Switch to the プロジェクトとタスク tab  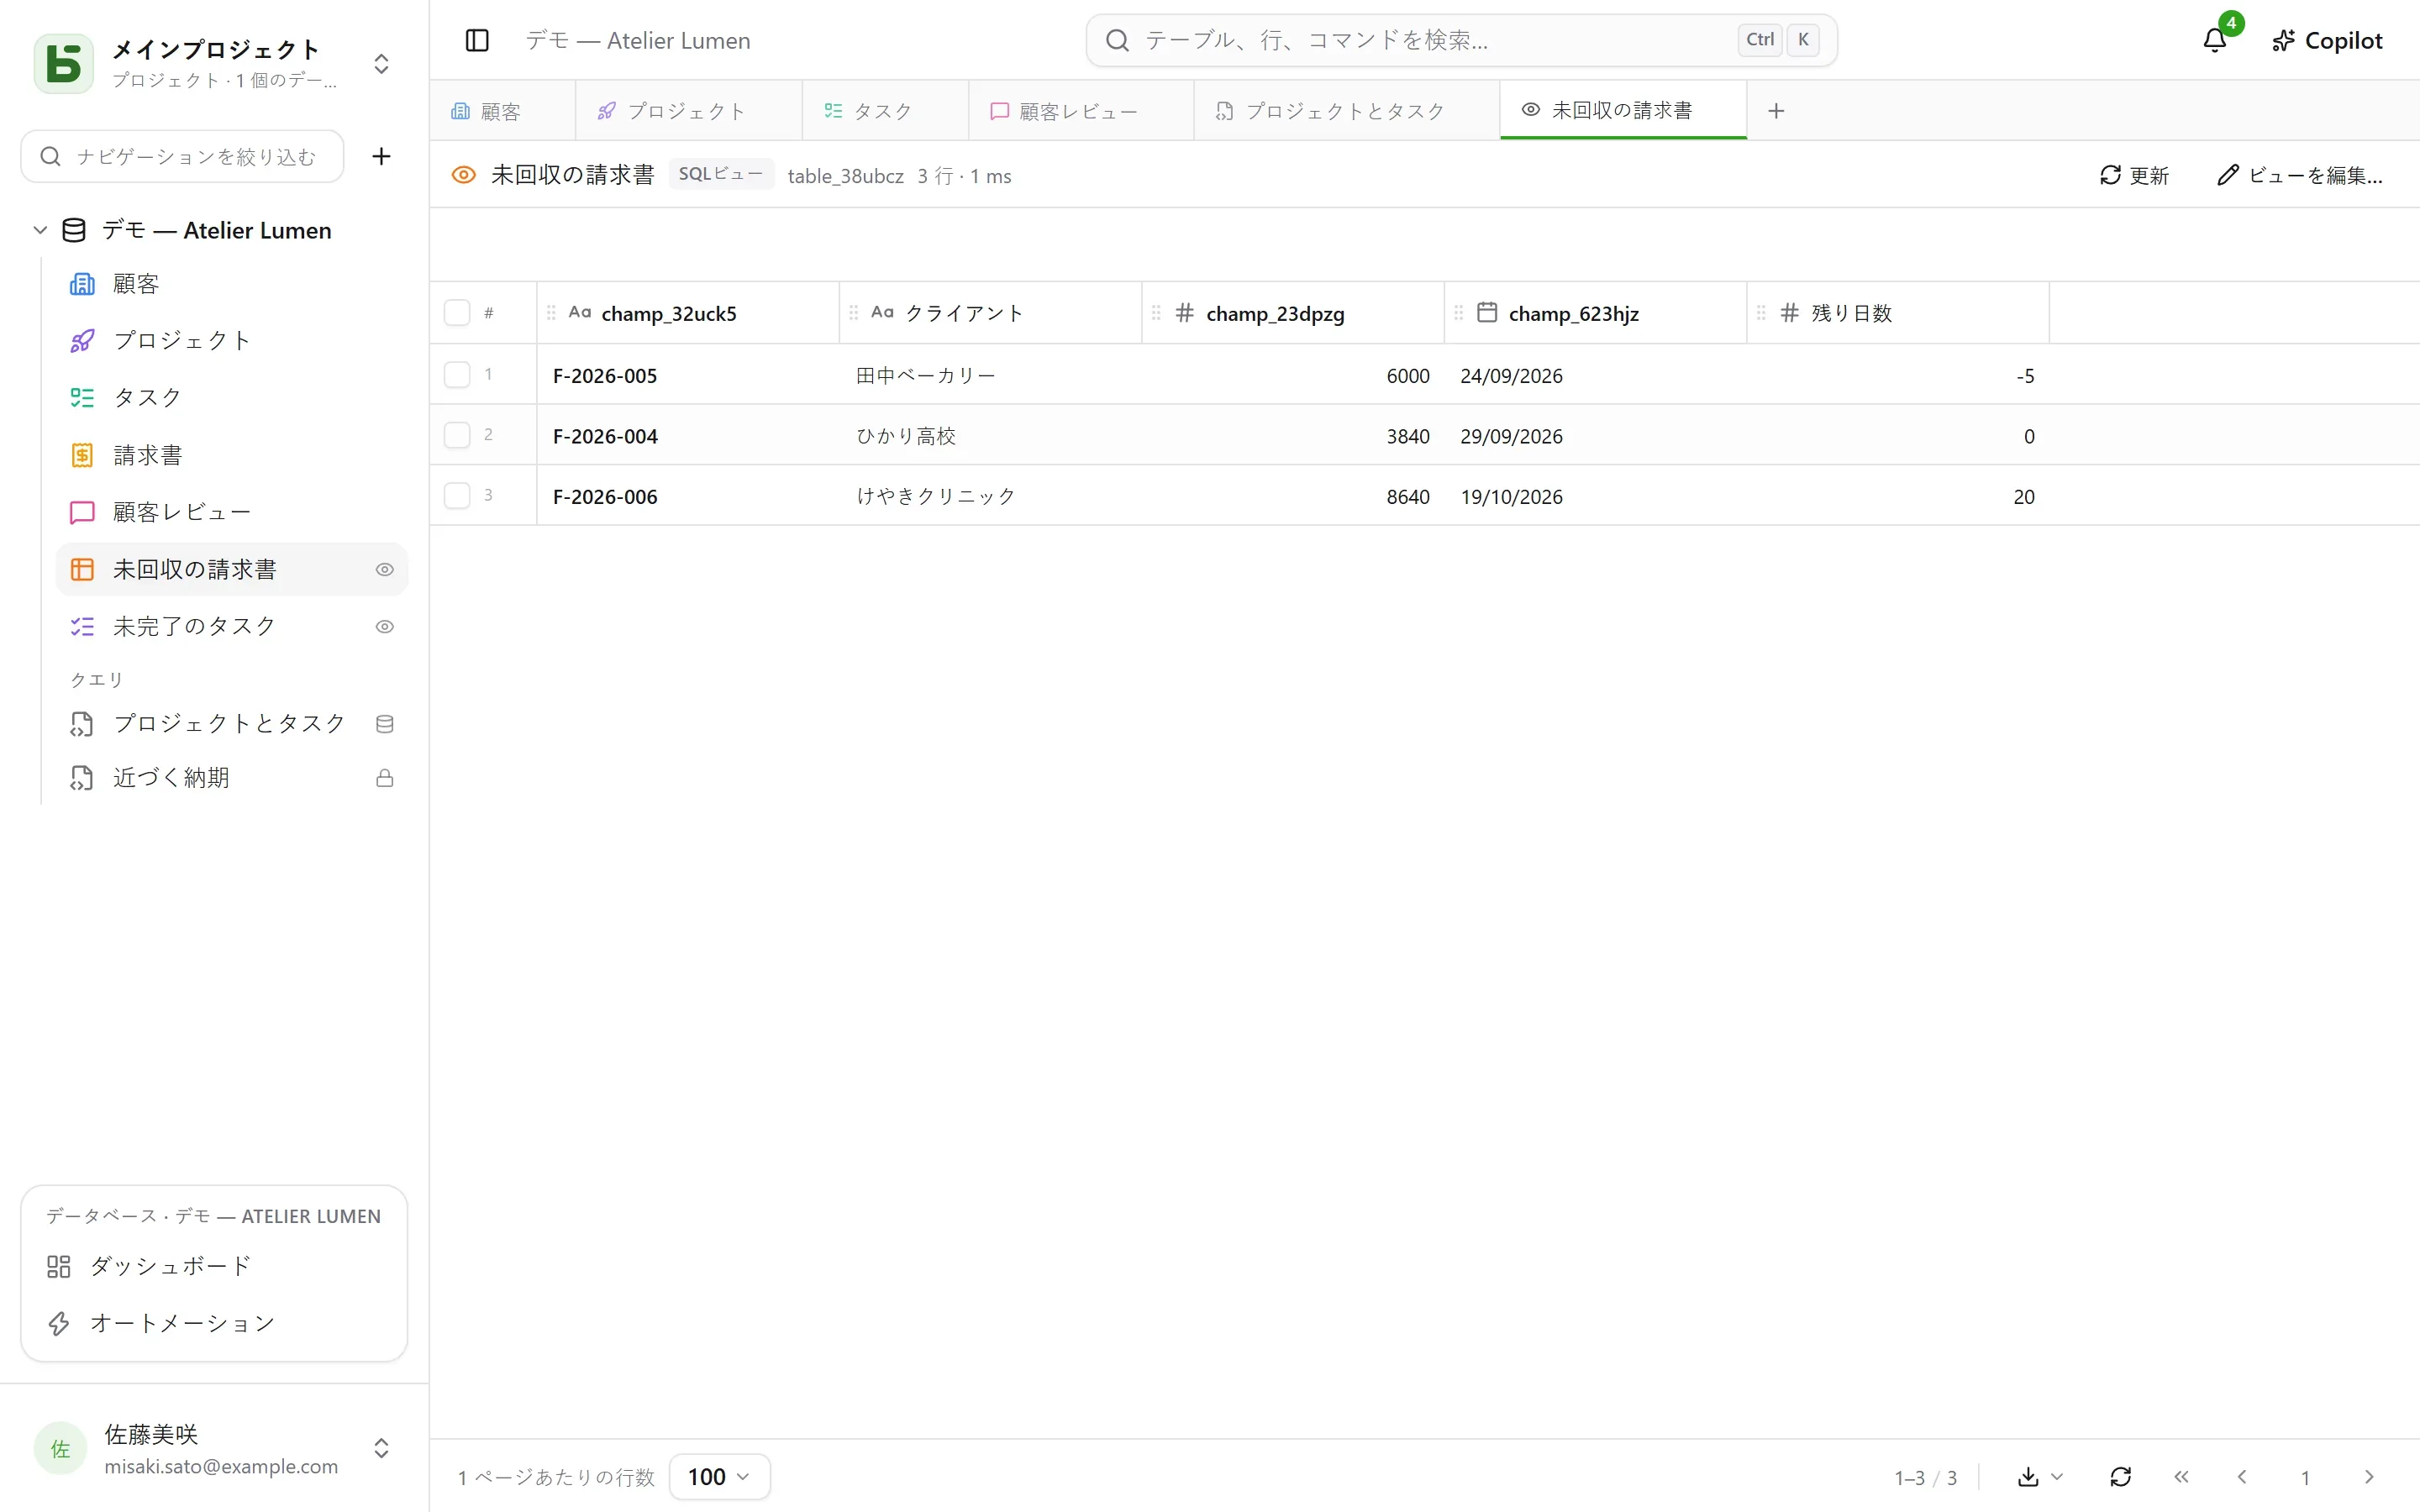tap(1347, 111)
